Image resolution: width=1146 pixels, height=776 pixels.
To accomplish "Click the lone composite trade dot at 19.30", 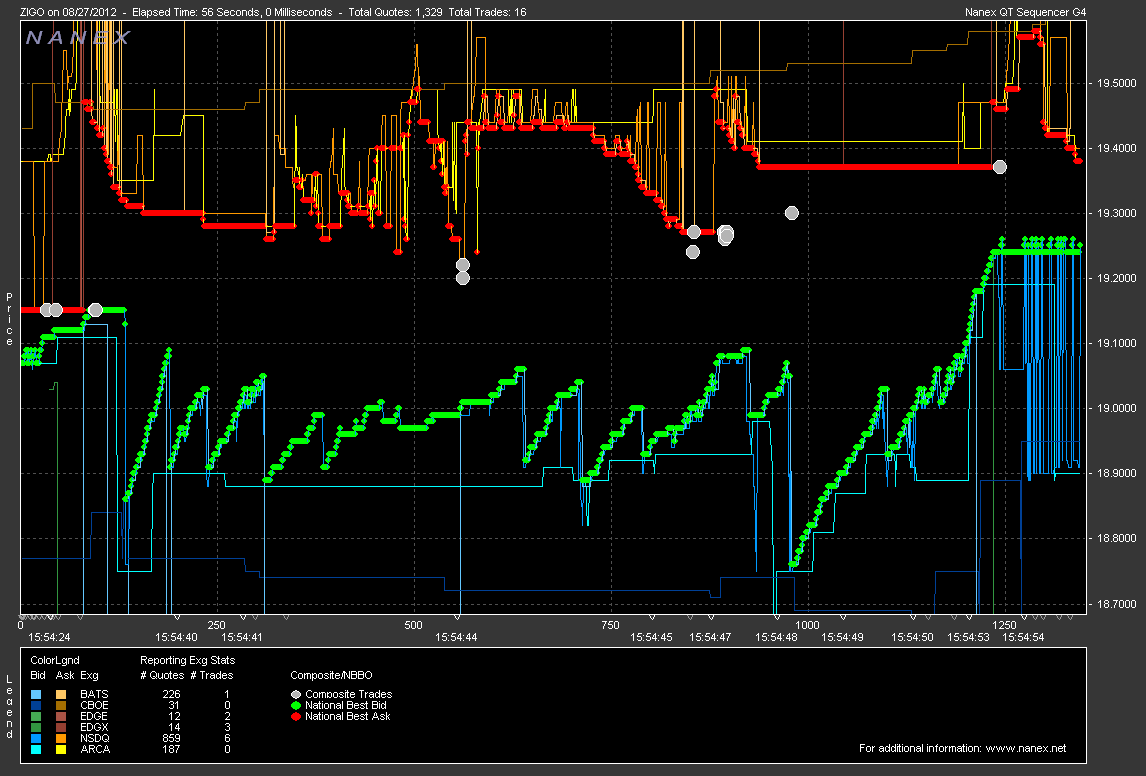I will pyautogui.click(x=792, y=213).
